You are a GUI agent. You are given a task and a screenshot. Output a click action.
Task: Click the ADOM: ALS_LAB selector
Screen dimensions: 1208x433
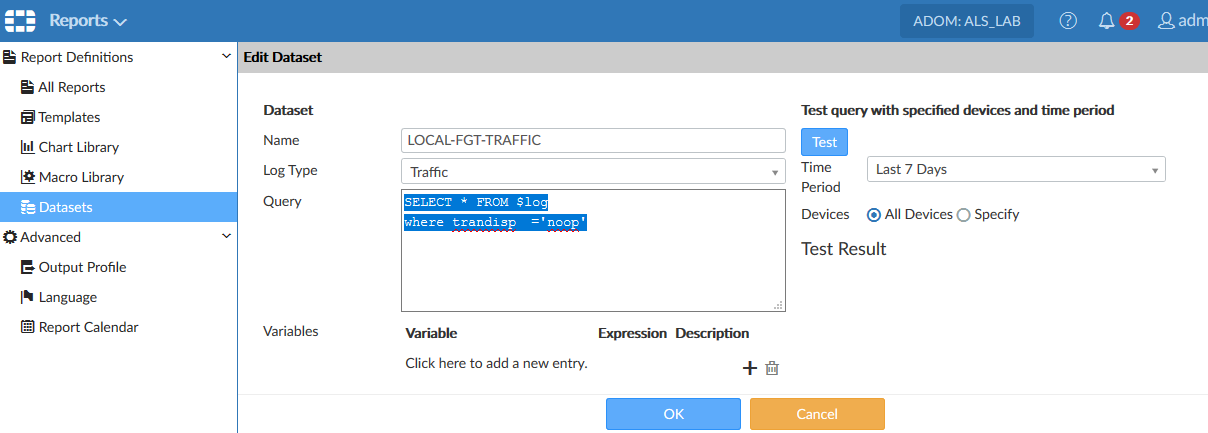point(967,20)
